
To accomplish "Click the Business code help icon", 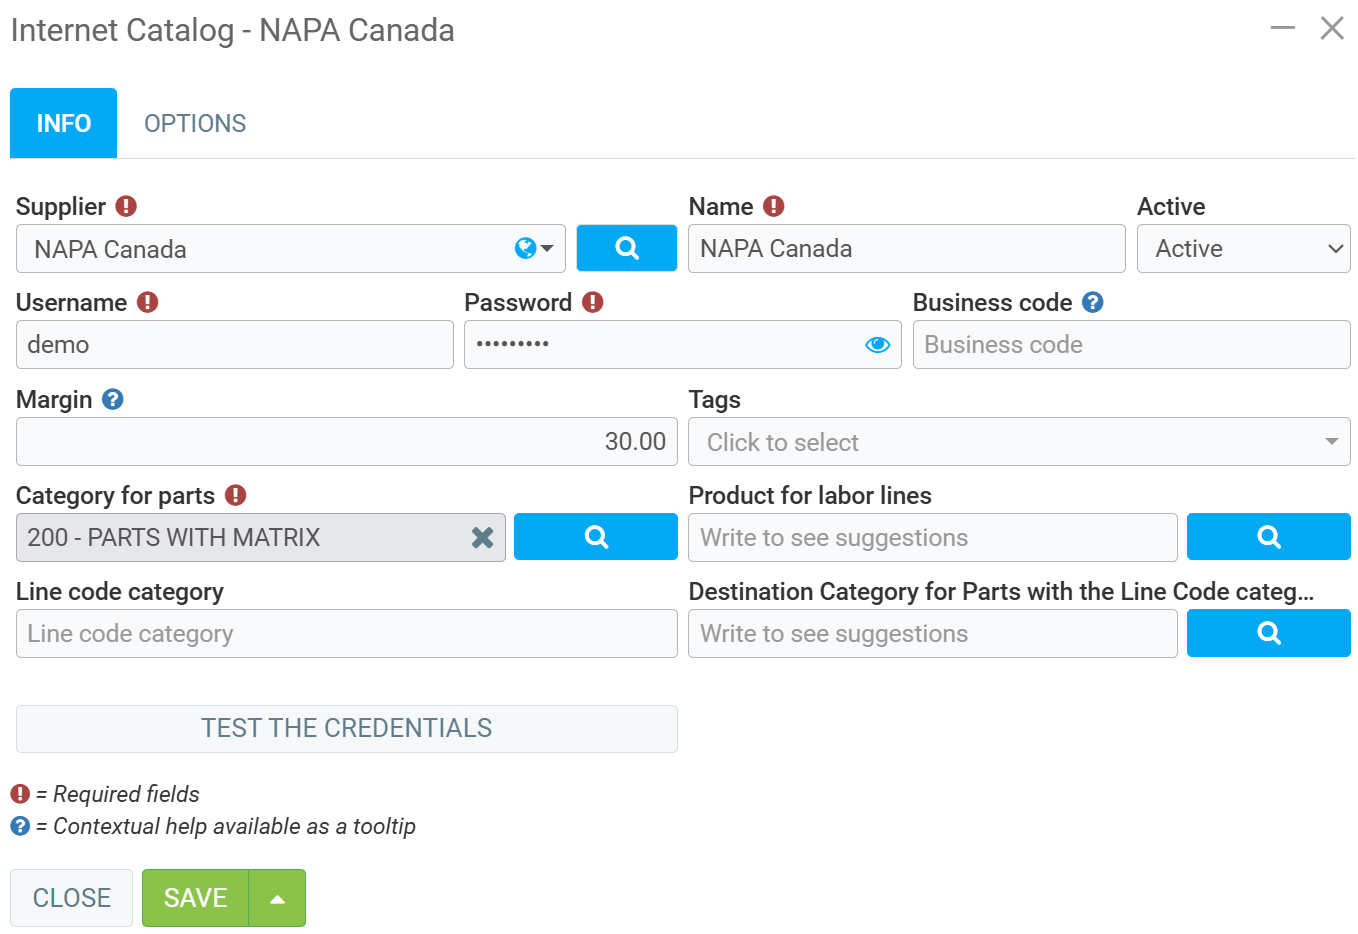I will pos(1093,302).
